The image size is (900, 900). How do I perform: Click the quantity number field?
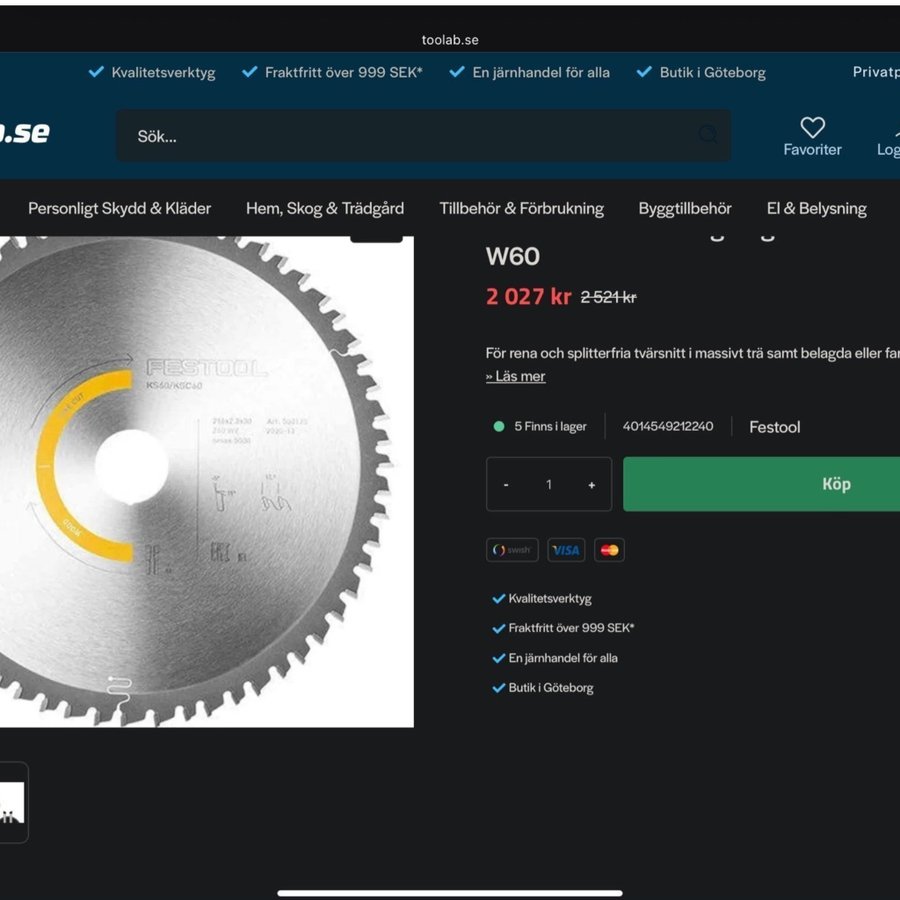tap(549, 484)
